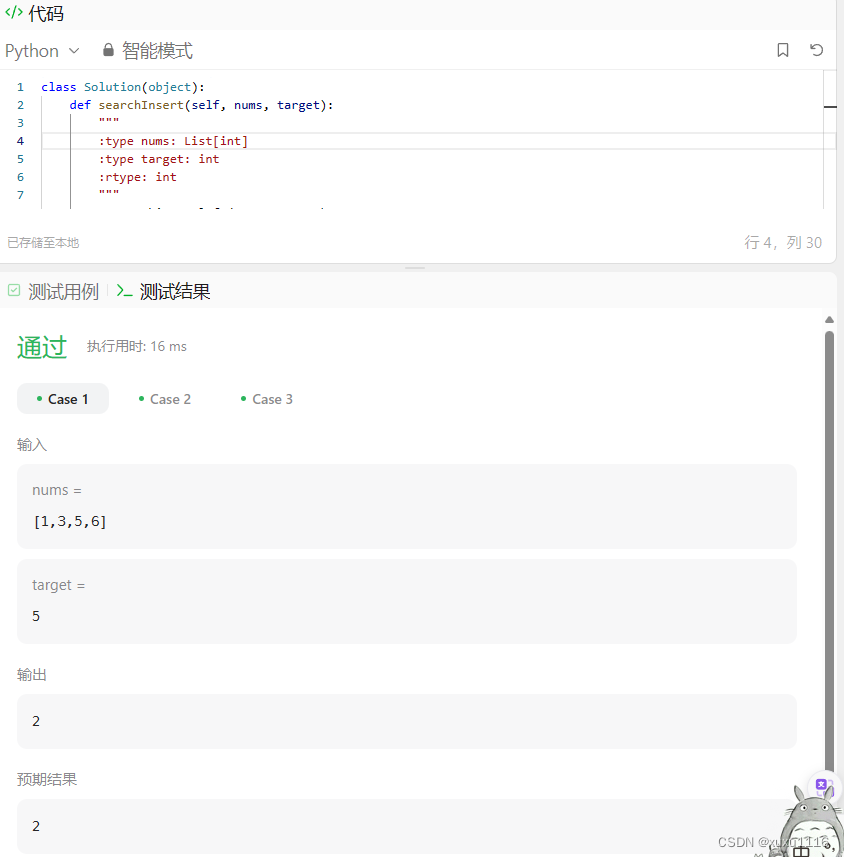Bookmark the current code with the bookmark icon
Viewport: 844px width, 857px height.
pyautogui.click(x=783, y=49)
